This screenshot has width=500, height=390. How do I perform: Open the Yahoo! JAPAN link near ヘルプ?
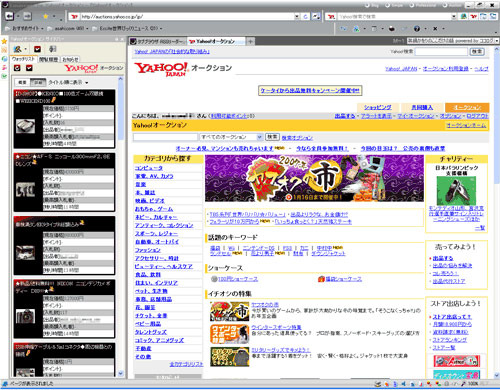coord(401,69)
